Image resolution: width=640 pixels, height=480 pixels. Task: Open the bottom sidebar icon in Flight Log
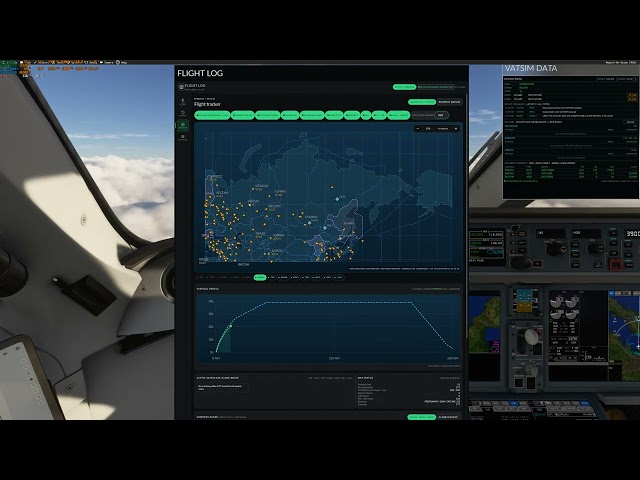point(182,138)
